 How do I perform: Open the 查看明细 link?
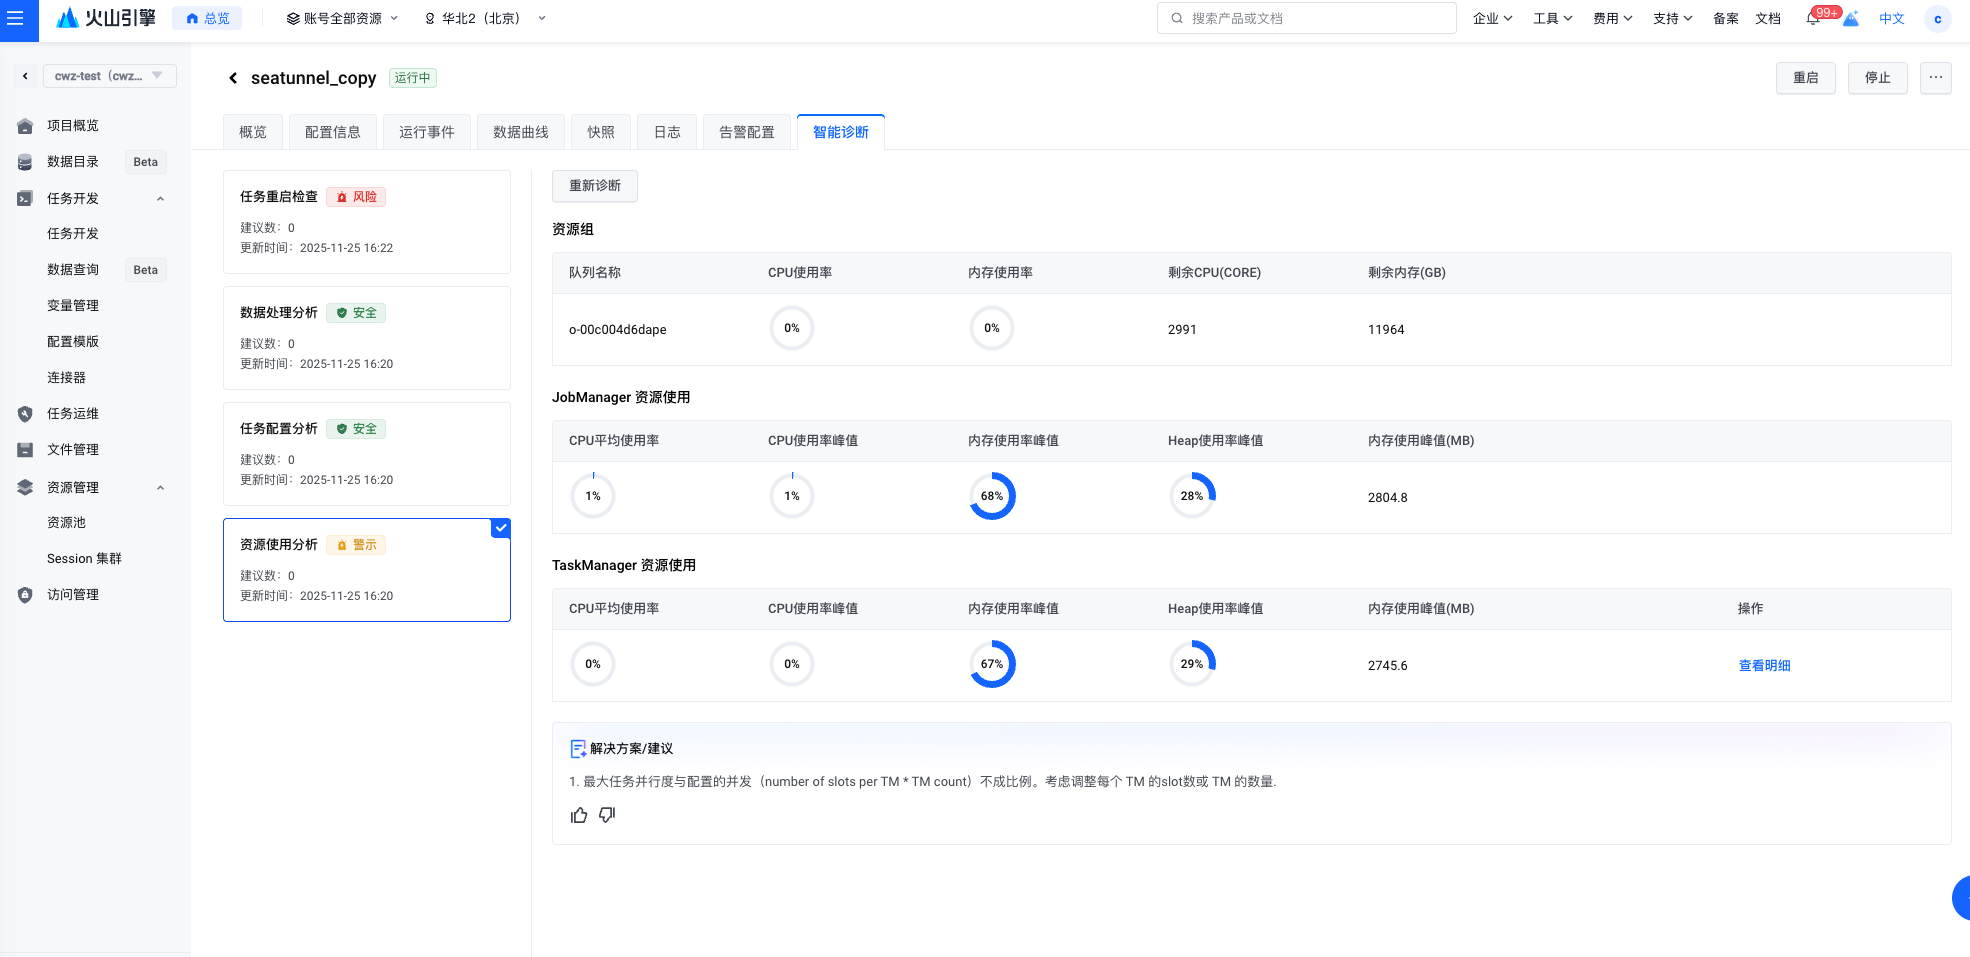pyautogui.click(x=1763, y=666)
